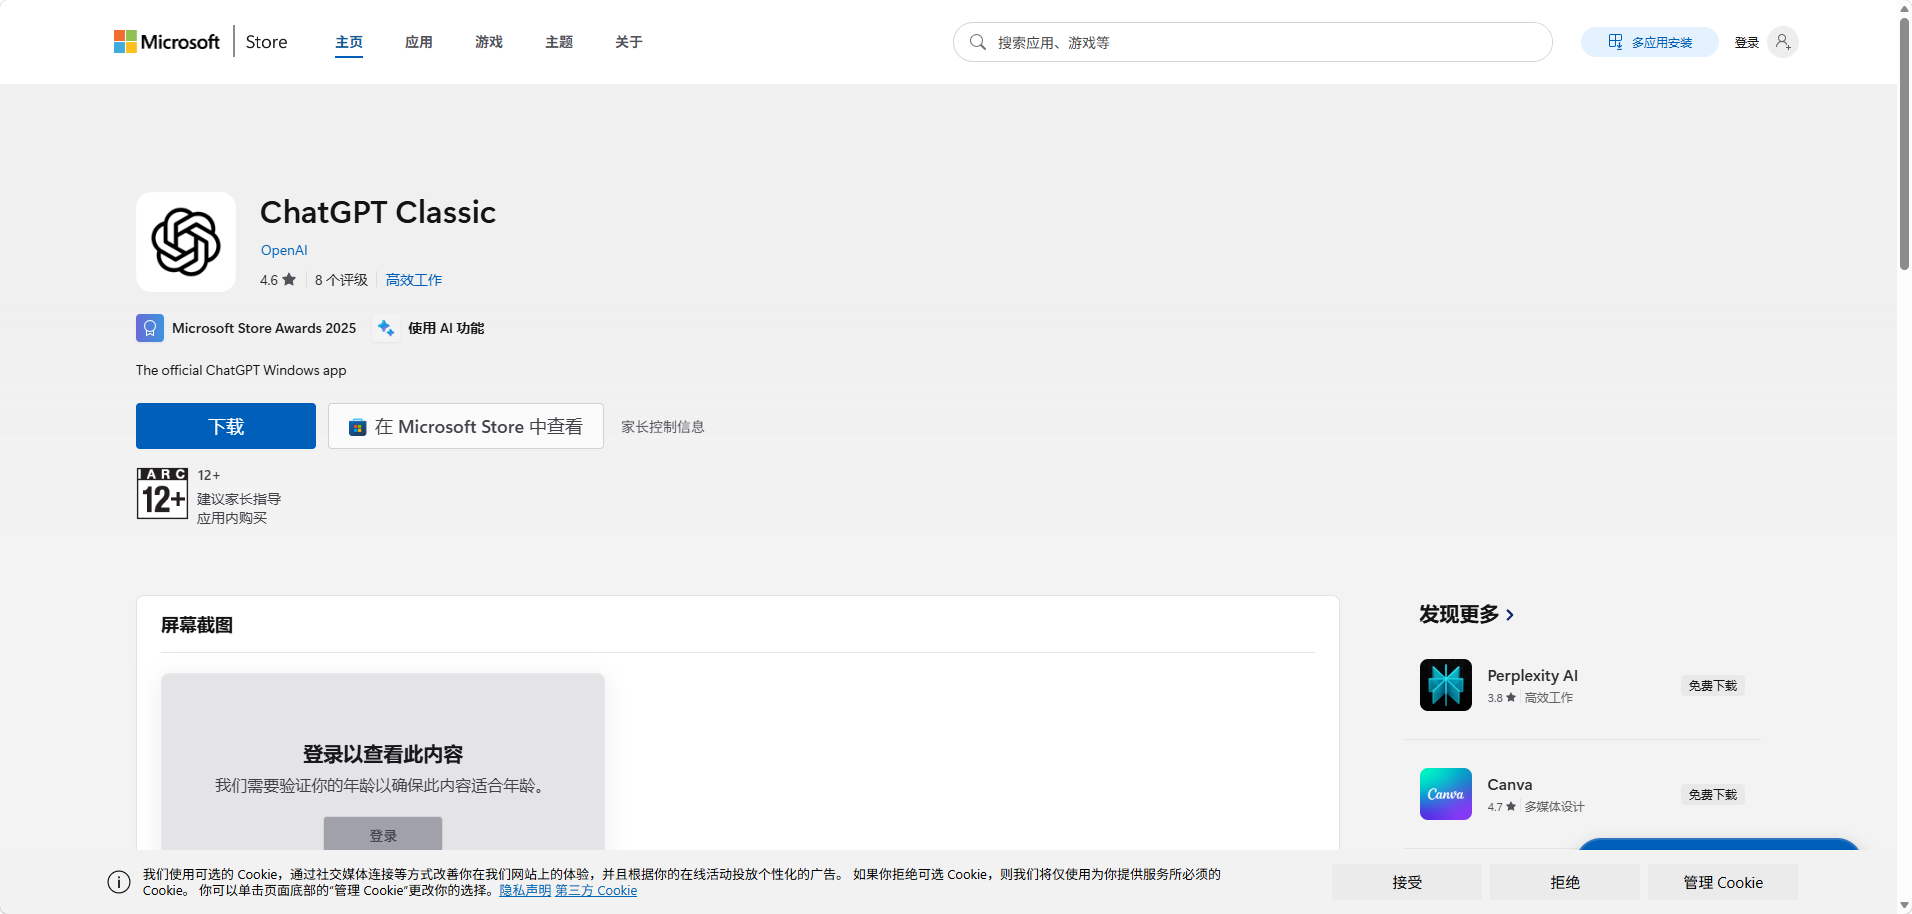Click the Microsoft logo
Screen dimensions: 1912x914
[x=166, y=42]
